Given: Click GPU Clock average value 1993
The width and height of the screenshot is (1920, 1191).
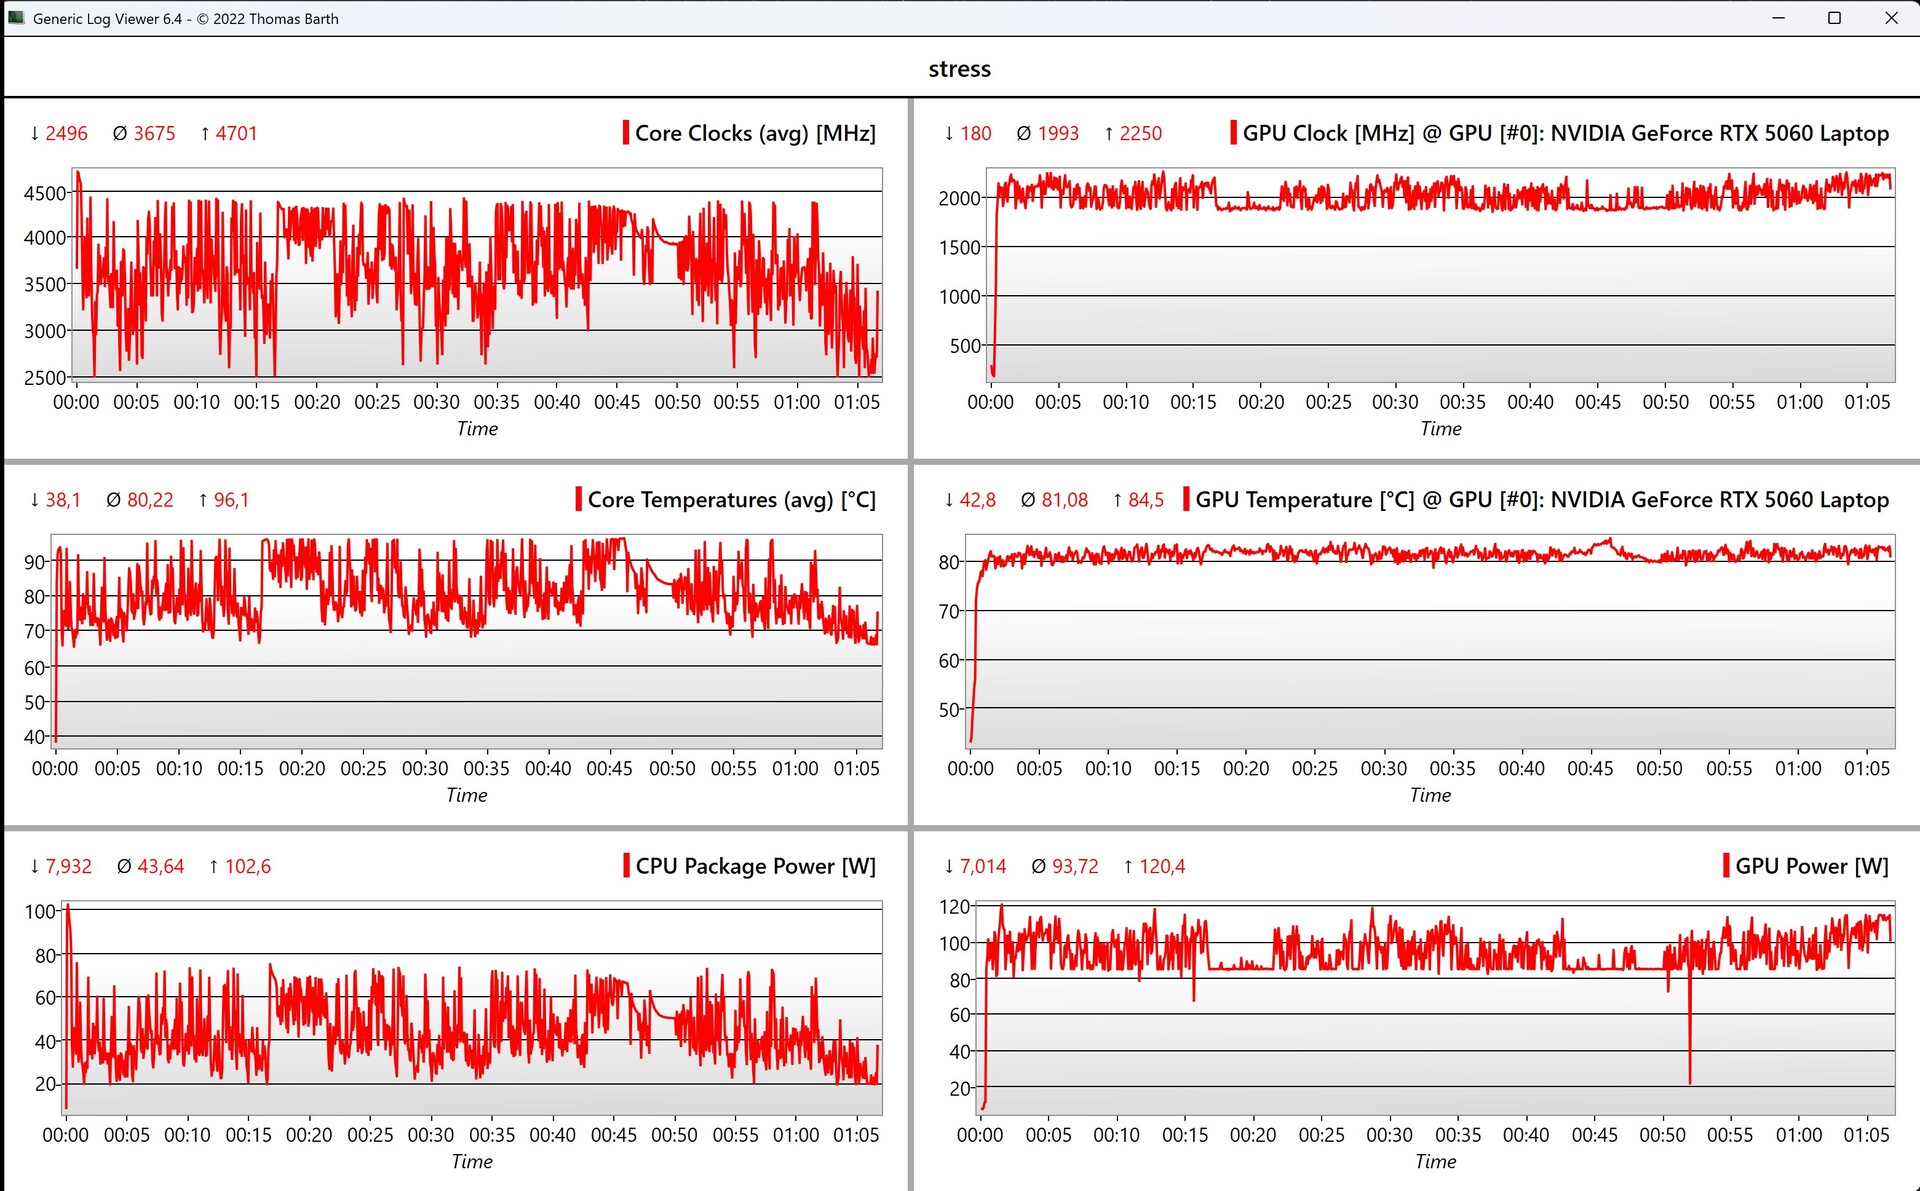Looking at the screenshot, I should click(1058, 133).
